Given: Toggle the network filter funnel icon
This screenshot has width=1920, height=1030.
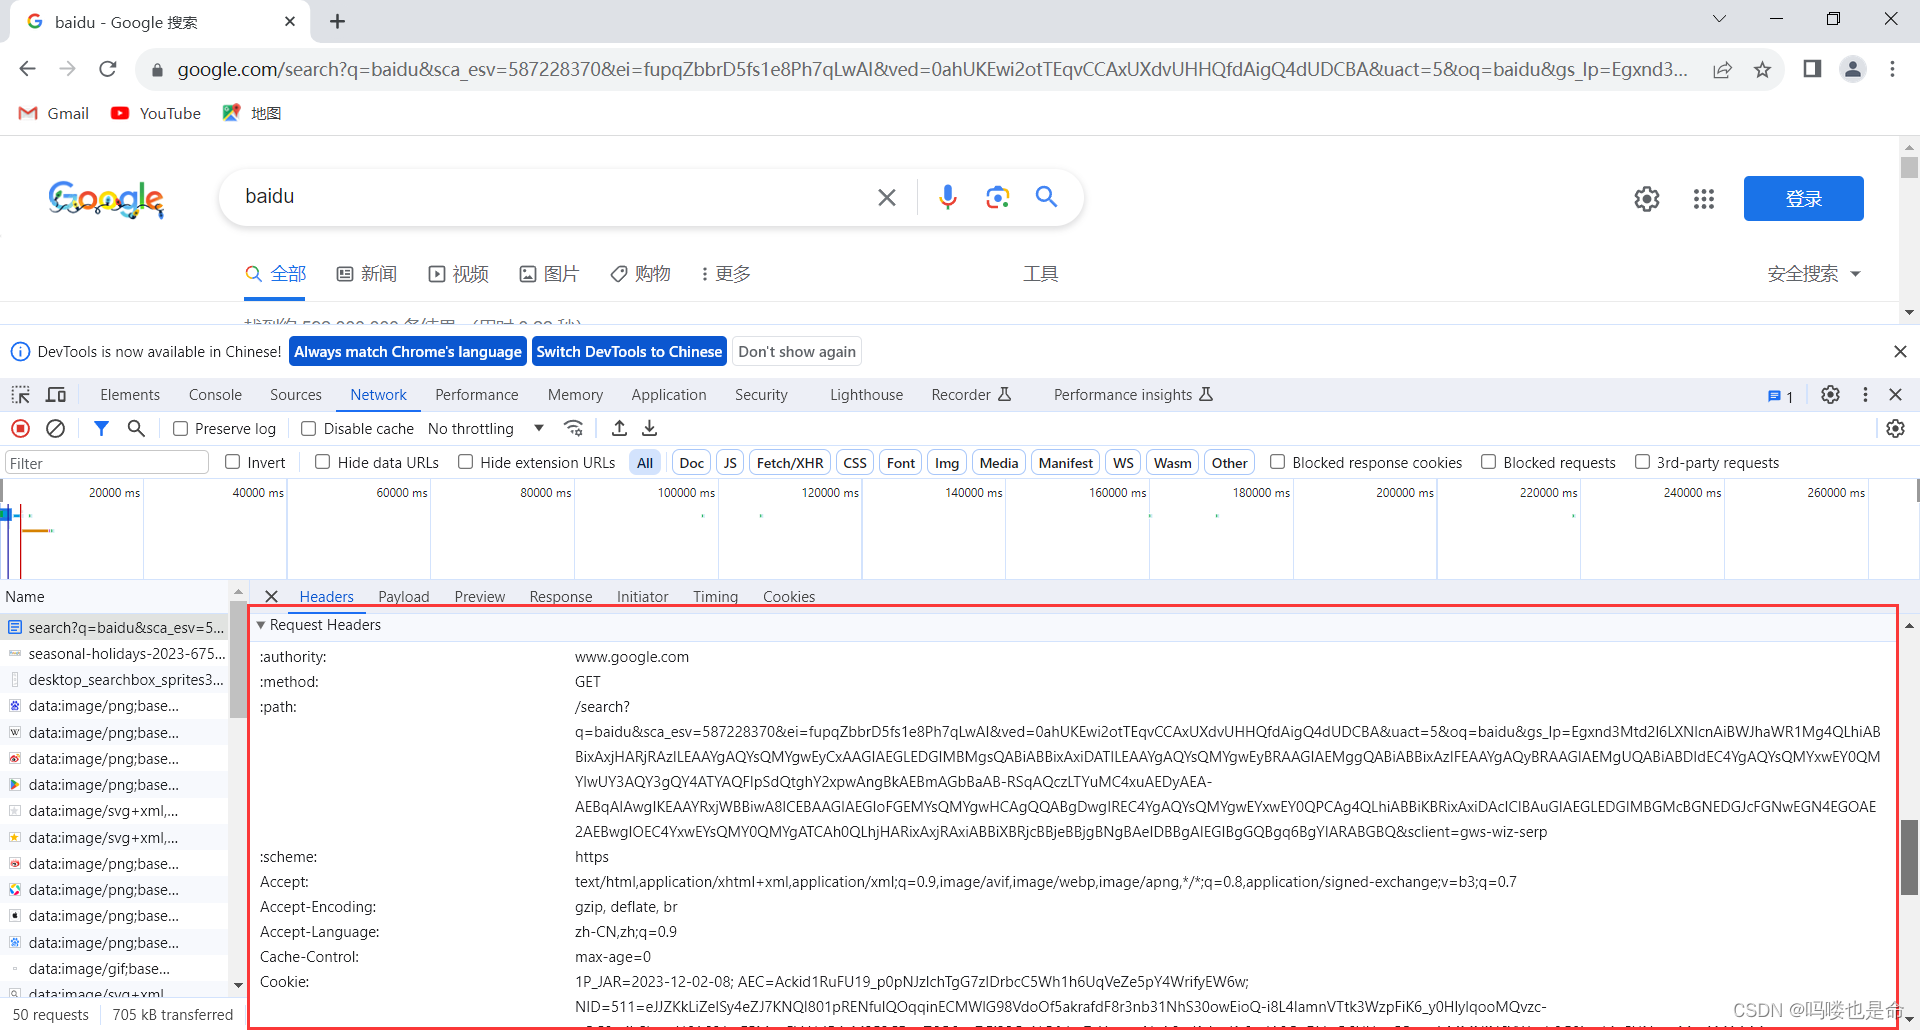Looking at the screenshot, I should coord(101,428).
